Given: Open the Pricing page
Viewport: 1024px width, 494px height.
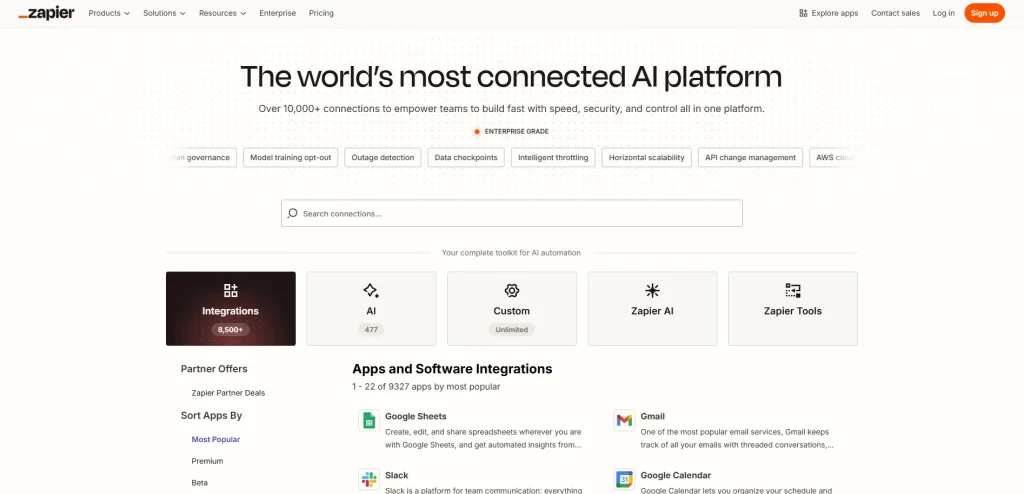Looking at the screenshot, I should 321,13.
